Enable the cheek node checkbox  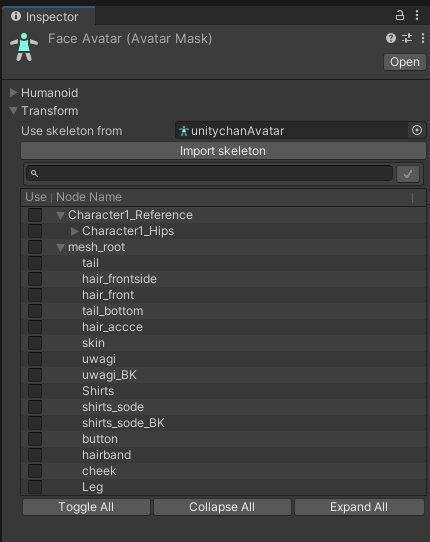pos(35,471)
